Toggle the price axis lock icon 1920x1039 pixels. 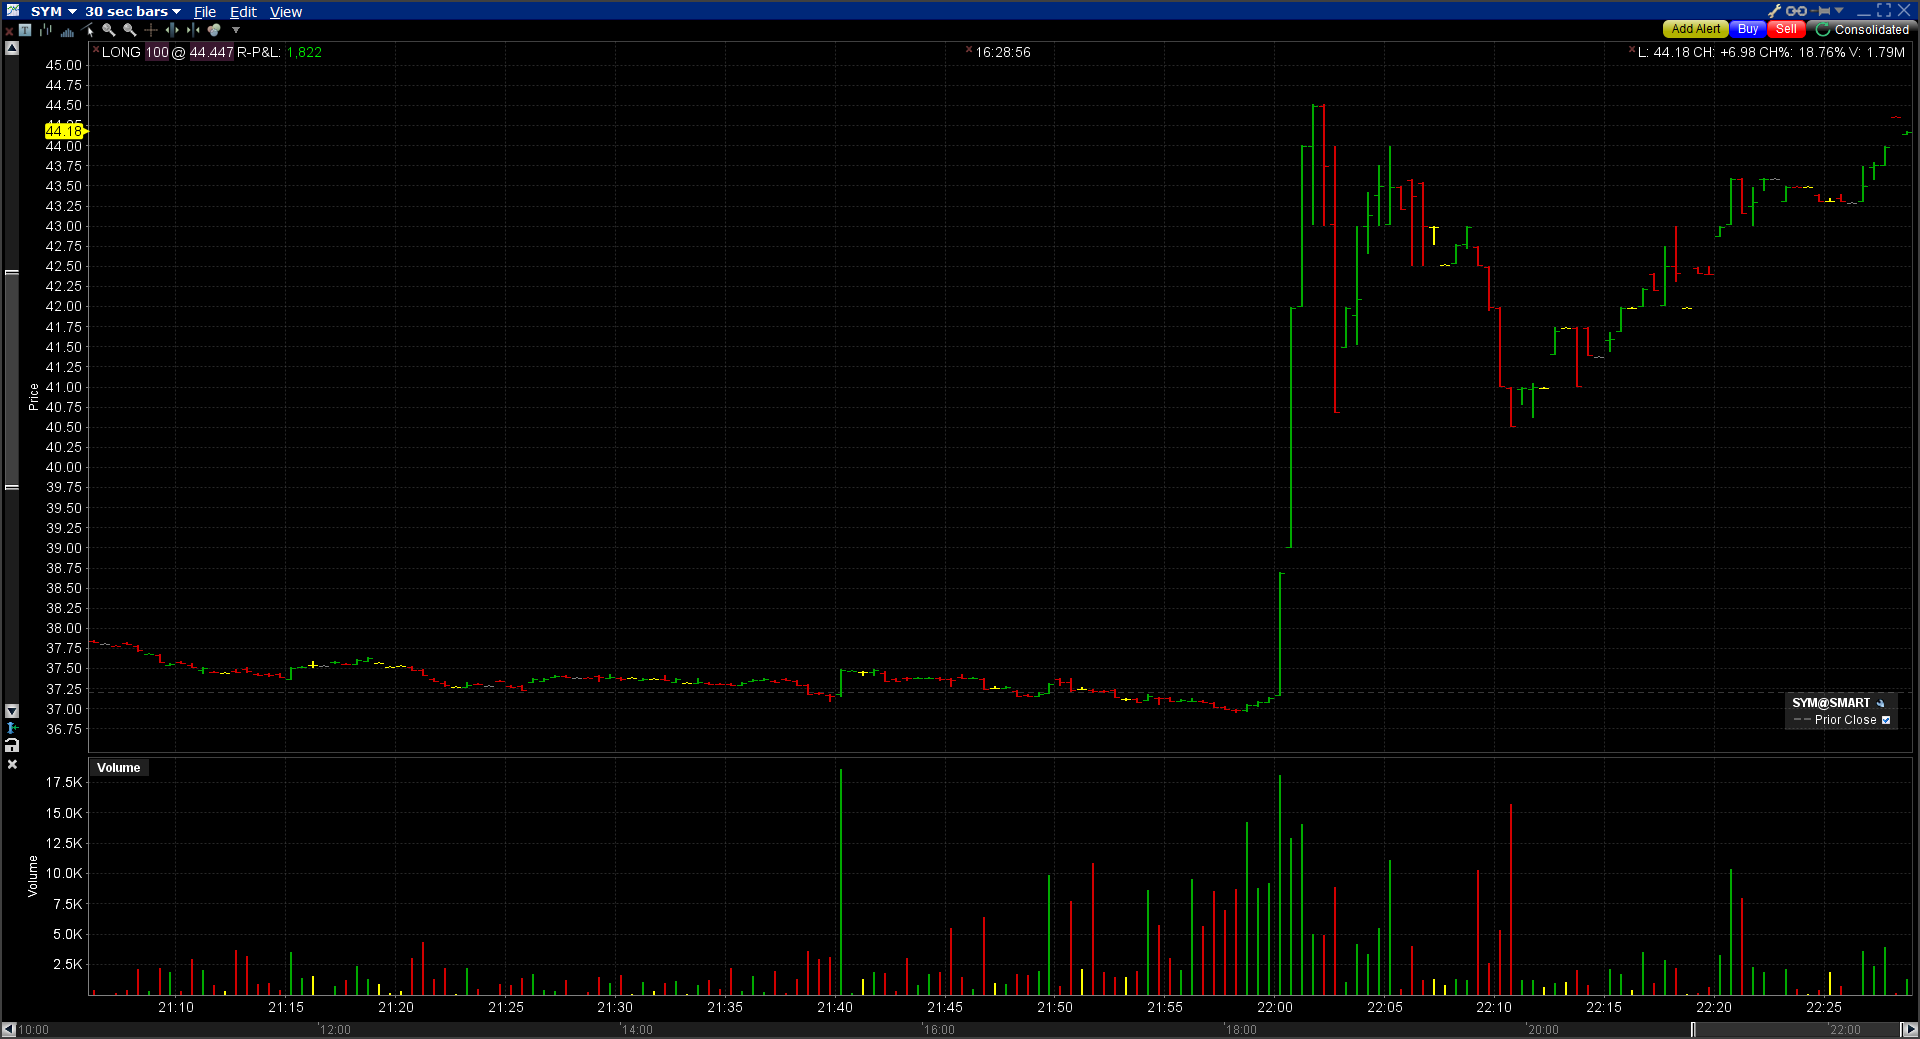coord(12,745)
